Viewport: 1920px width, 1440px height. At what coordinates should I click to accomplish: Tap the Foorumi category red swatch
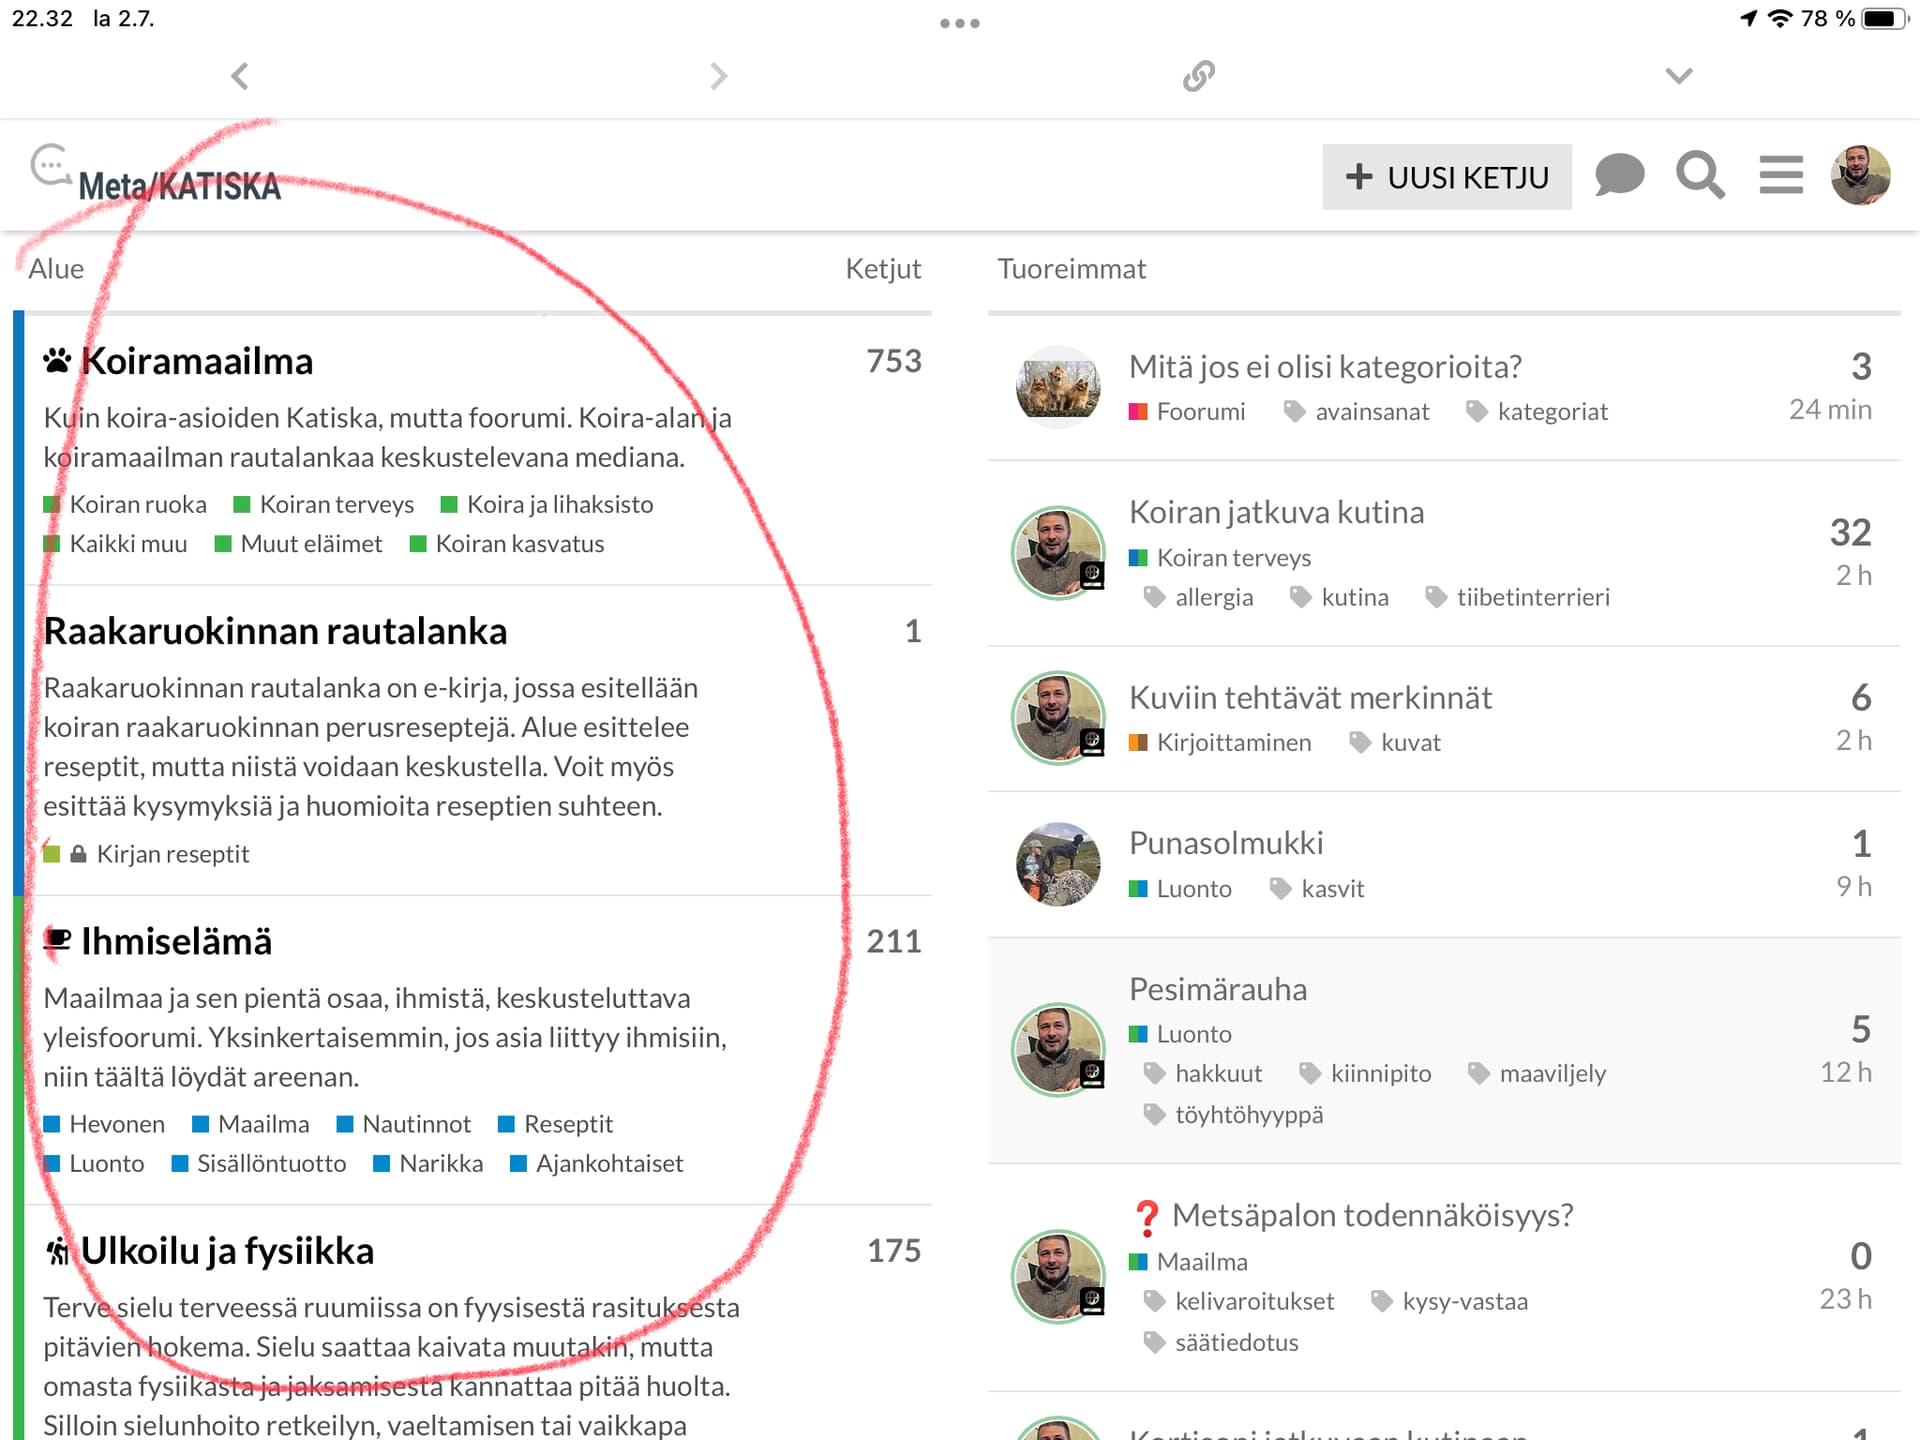pos(1138,412)
